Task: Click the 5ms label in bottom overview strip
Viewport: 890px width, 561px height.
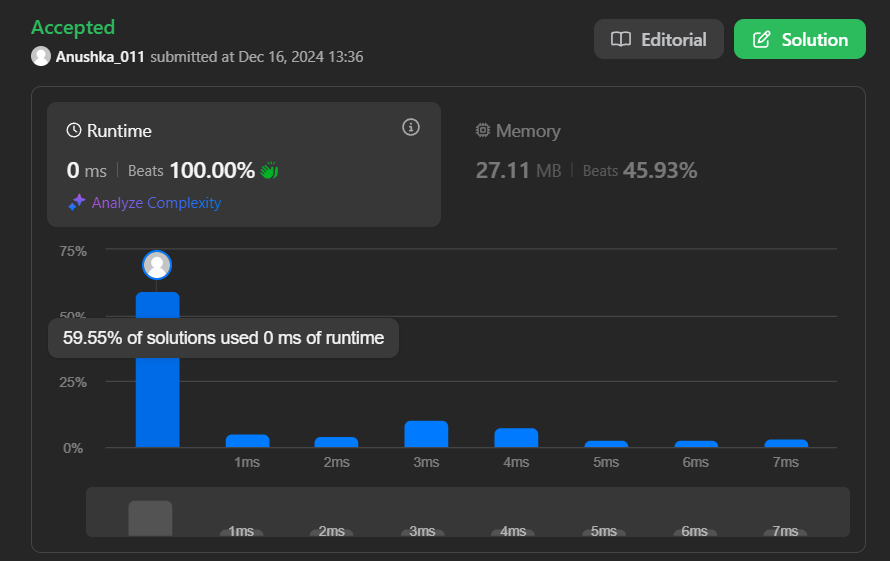Action: coord(604,531)
